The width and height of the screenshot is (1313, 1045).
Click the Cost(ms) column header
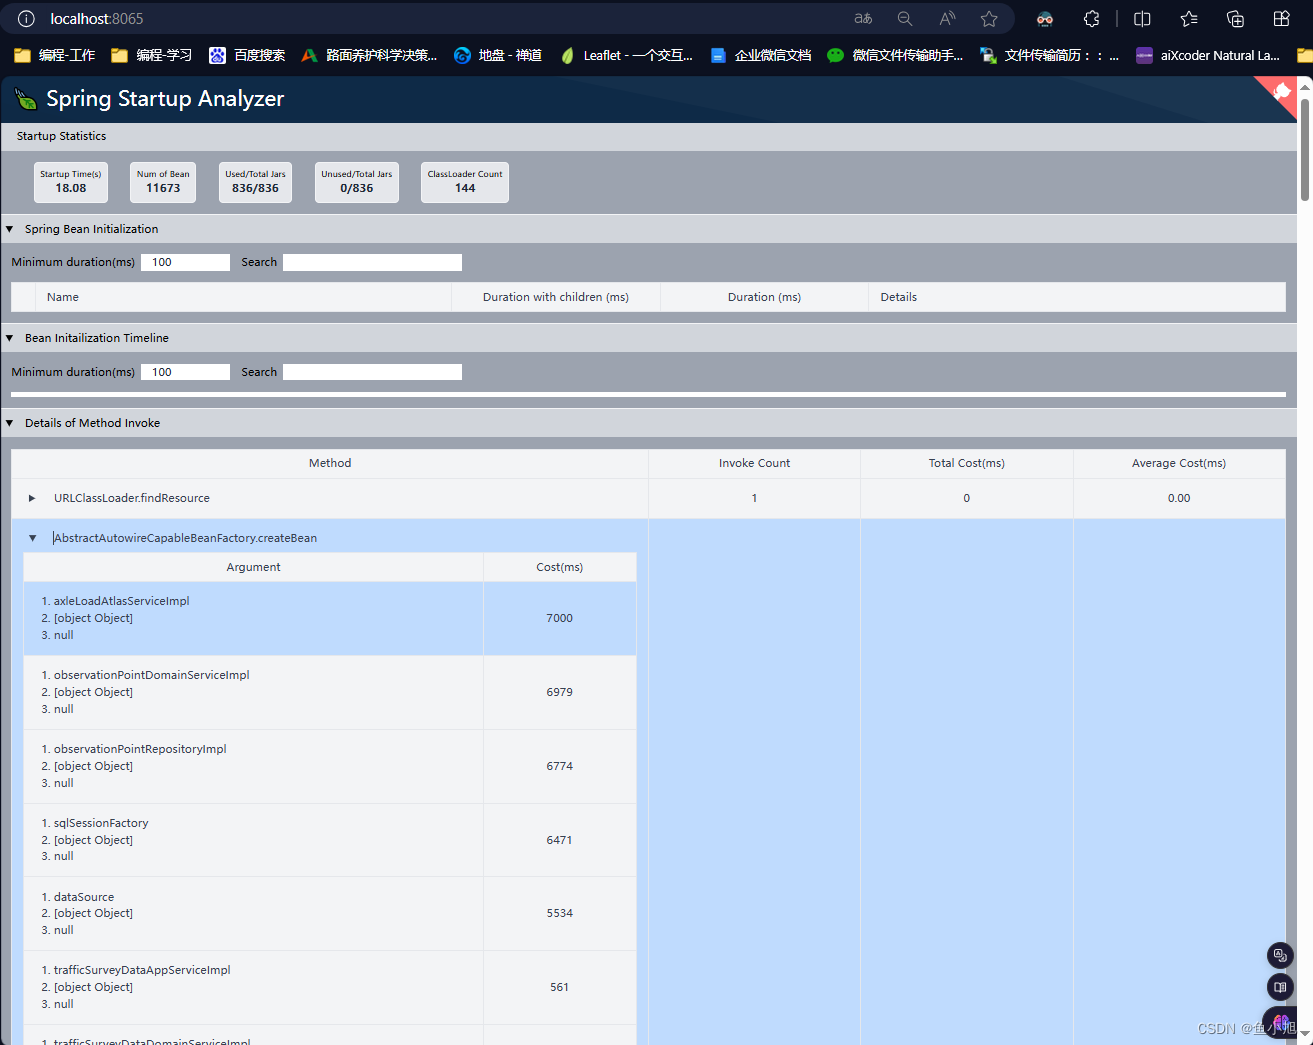560,567
